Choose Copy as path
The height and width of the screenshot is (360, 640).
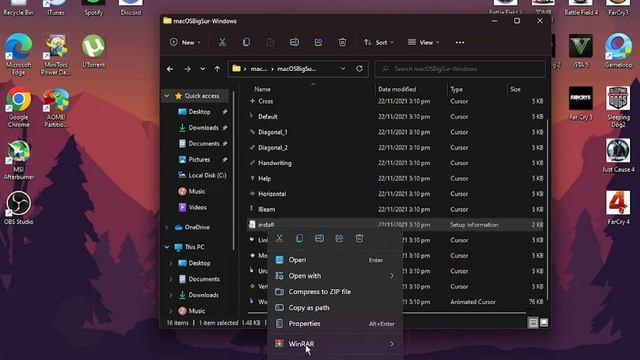(335, 308)
